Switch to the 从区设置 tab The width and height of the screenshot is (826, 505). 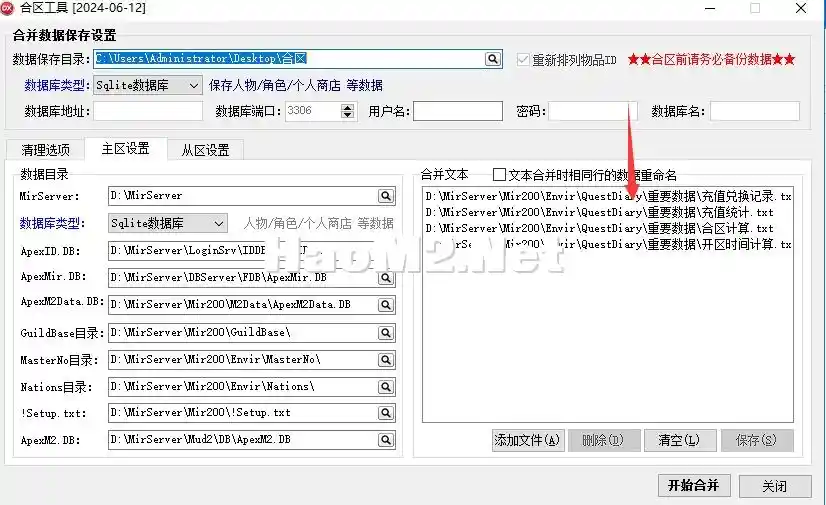click(205, 150)
